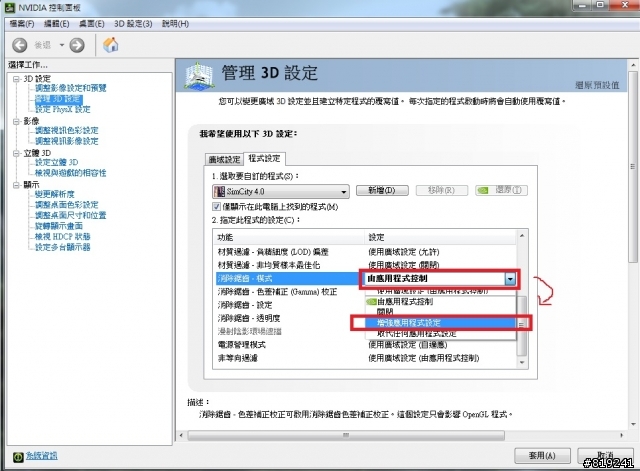Select 設定多台顯示器 in the tree
Image resolution: width=640 pixels, height=471 pixels.
click(x=62, y=247)
